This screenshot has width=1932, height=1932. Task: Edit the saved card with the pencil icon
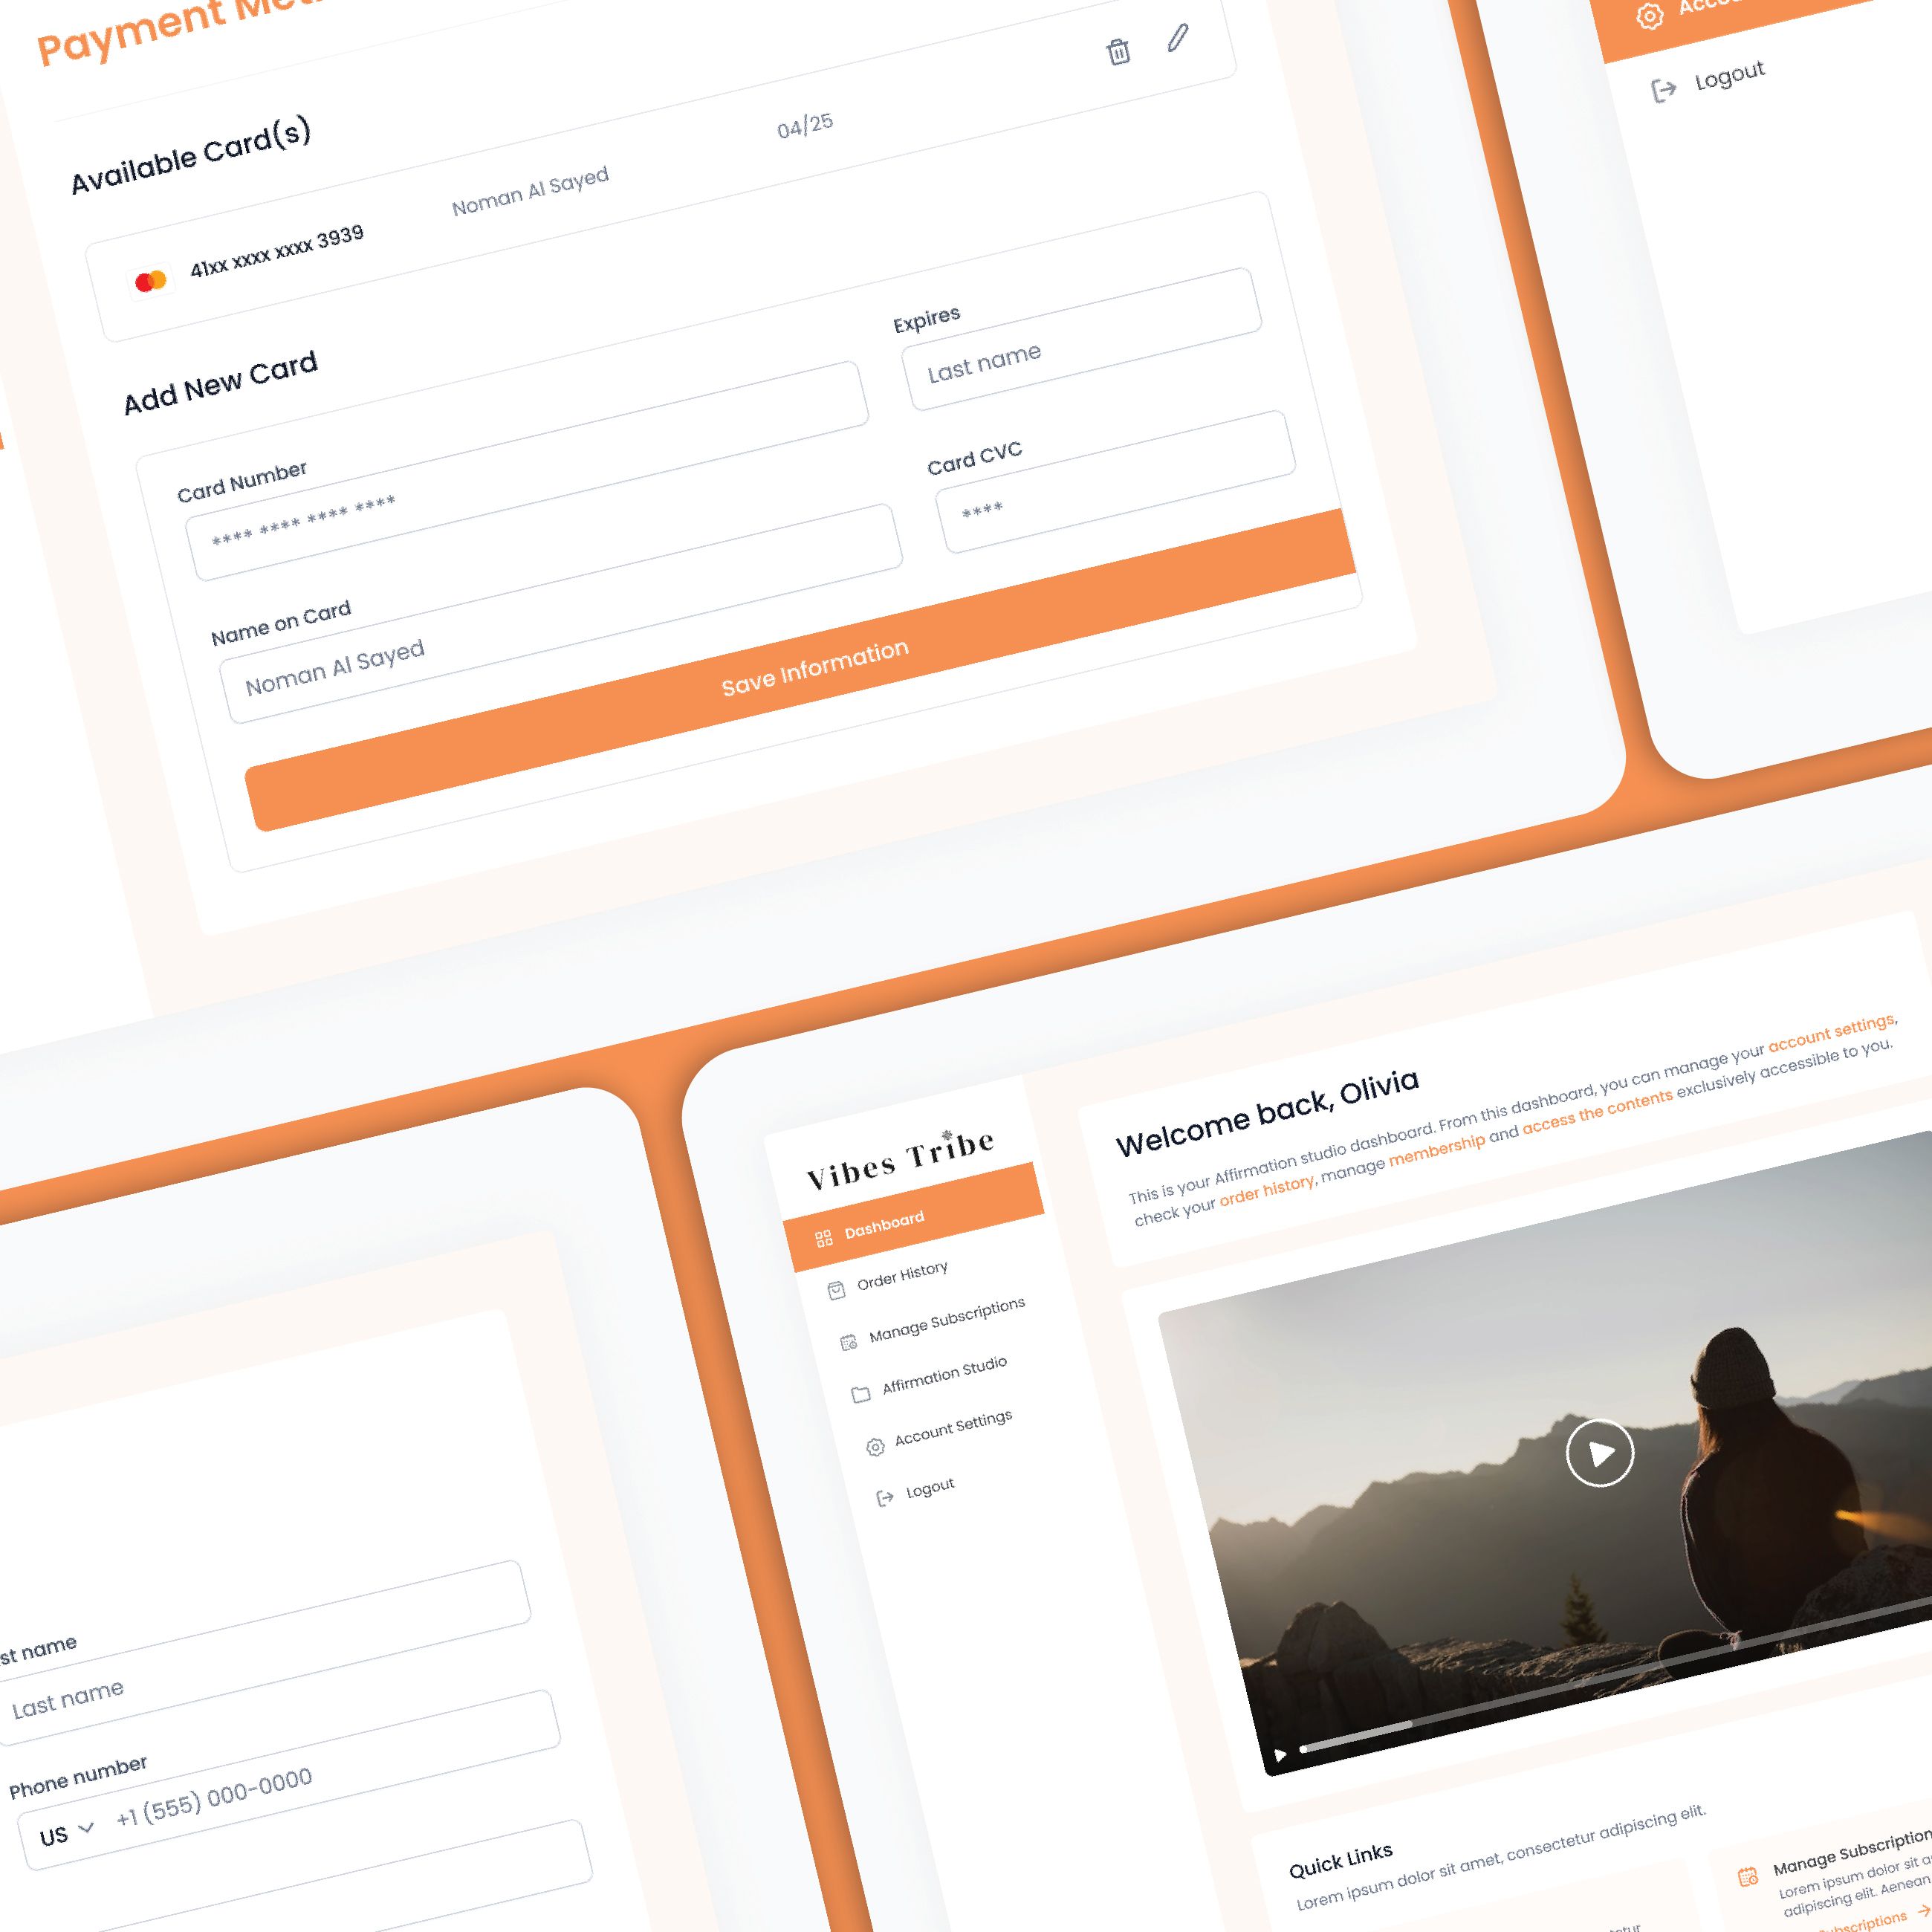[x=1178, y=37]
